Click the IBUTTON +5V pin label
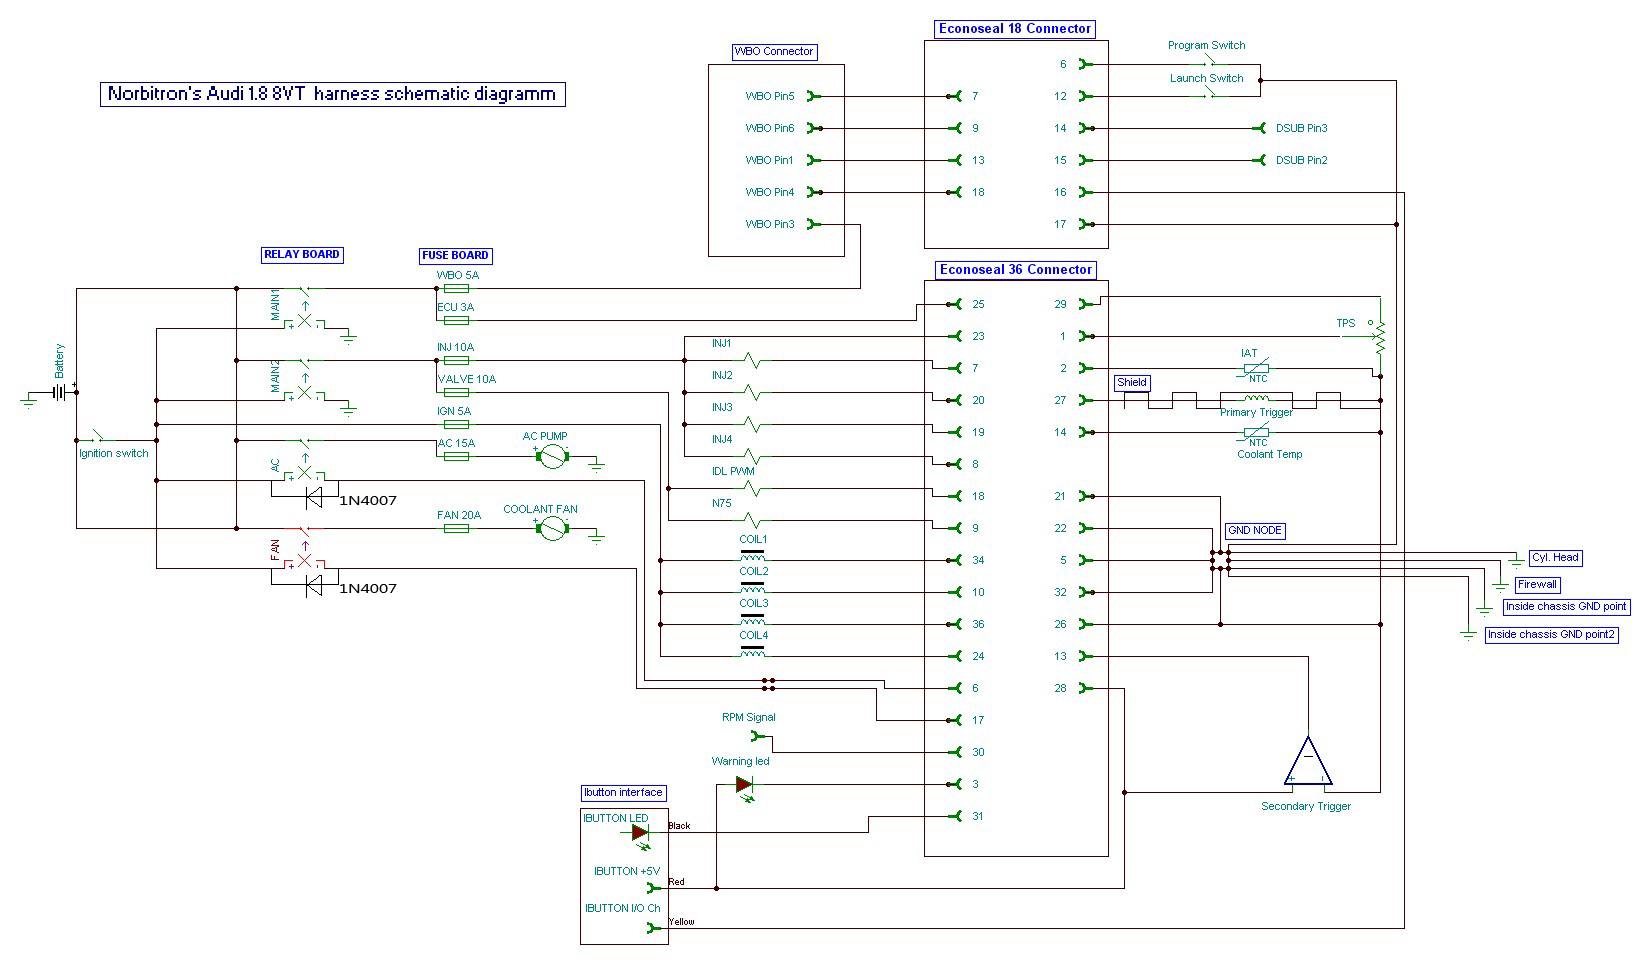This screenshot has height=964, width=1646. (627, 871)
